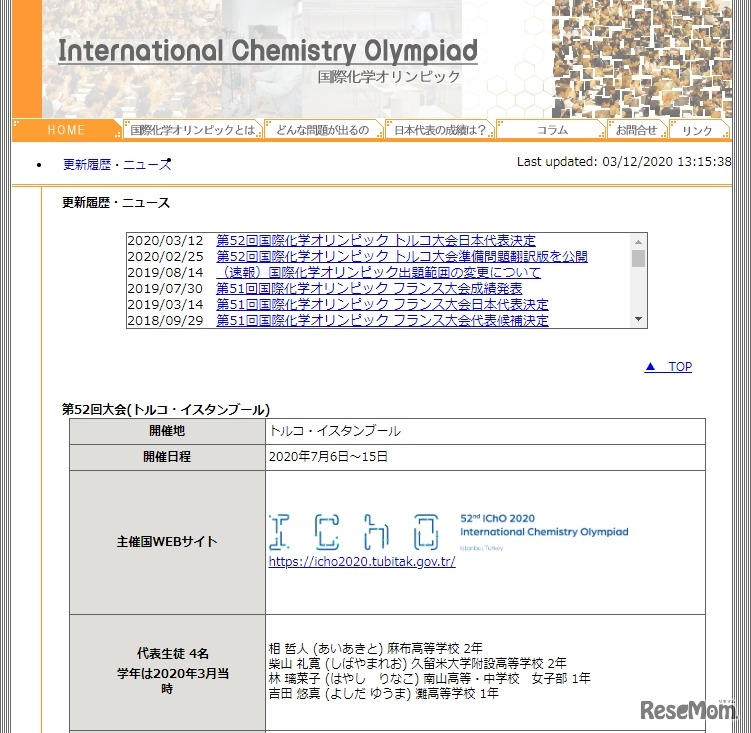Click the Last updated timestamp text
The width and height of the screenshot is (751, 733).
(624, 161)
